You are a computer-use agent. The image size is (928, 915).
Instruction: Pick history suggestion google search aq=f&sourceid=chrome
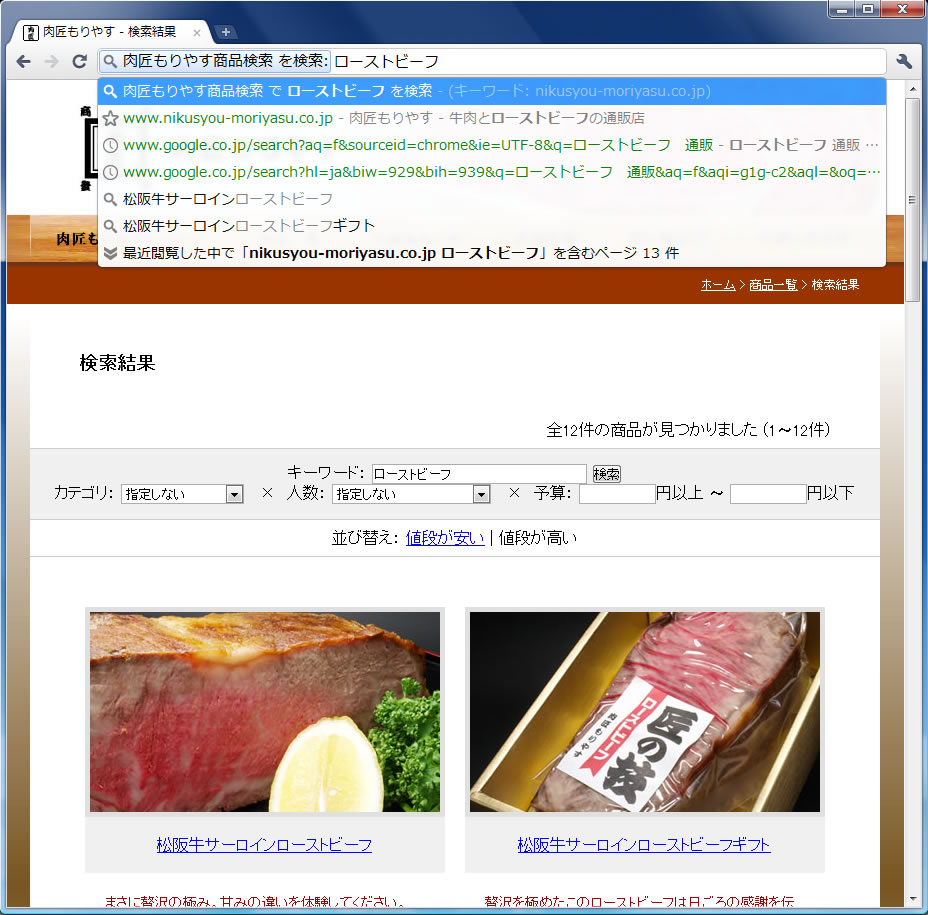pyautogui.click(x=491, y=145)
